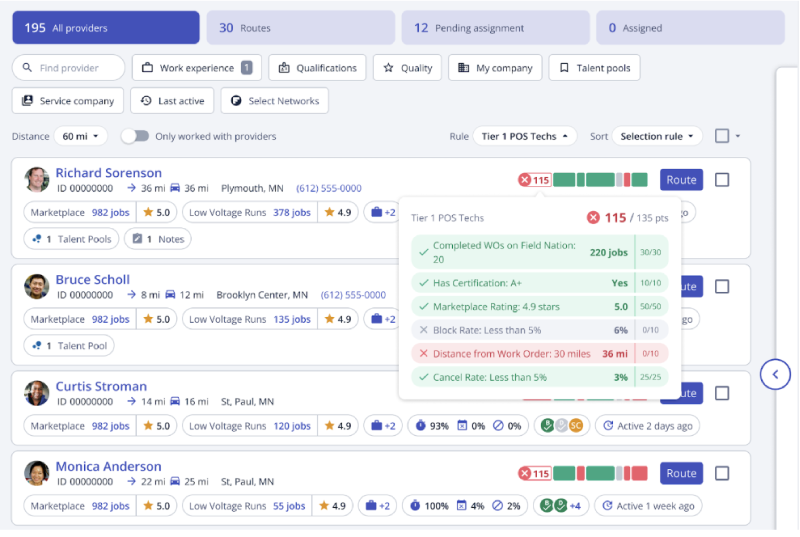Toggle Only worked with providers switch

point(135,136)
